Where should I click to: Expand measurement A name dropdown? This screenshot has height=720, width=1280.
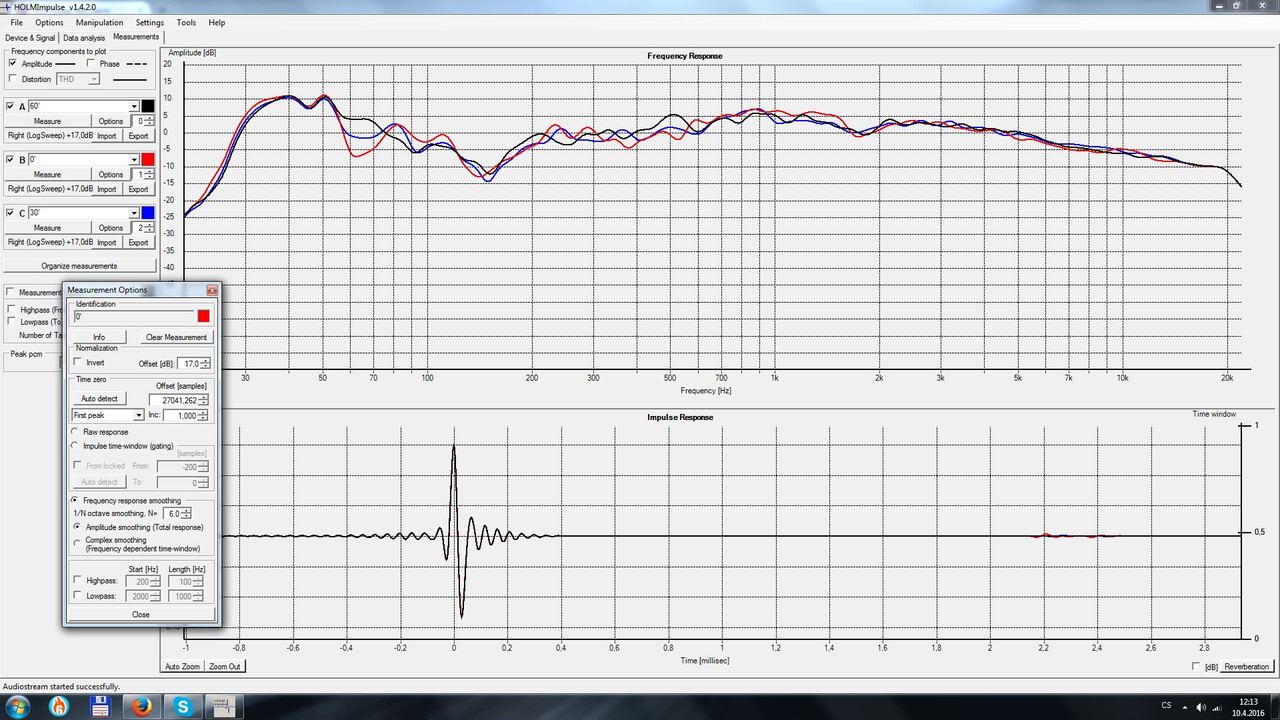tap(134, 106)
